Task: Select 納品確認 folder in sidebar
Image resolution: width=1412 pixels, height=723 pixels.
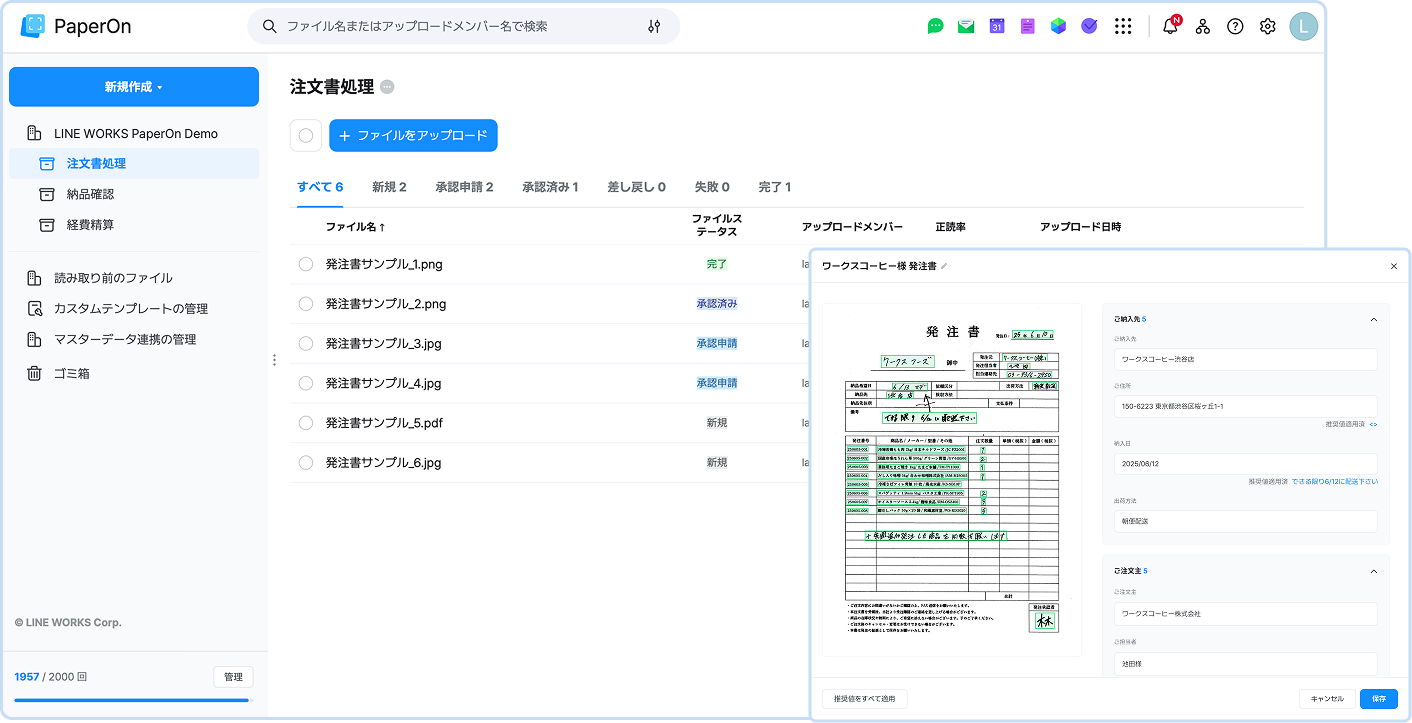Action: [134, 194]
